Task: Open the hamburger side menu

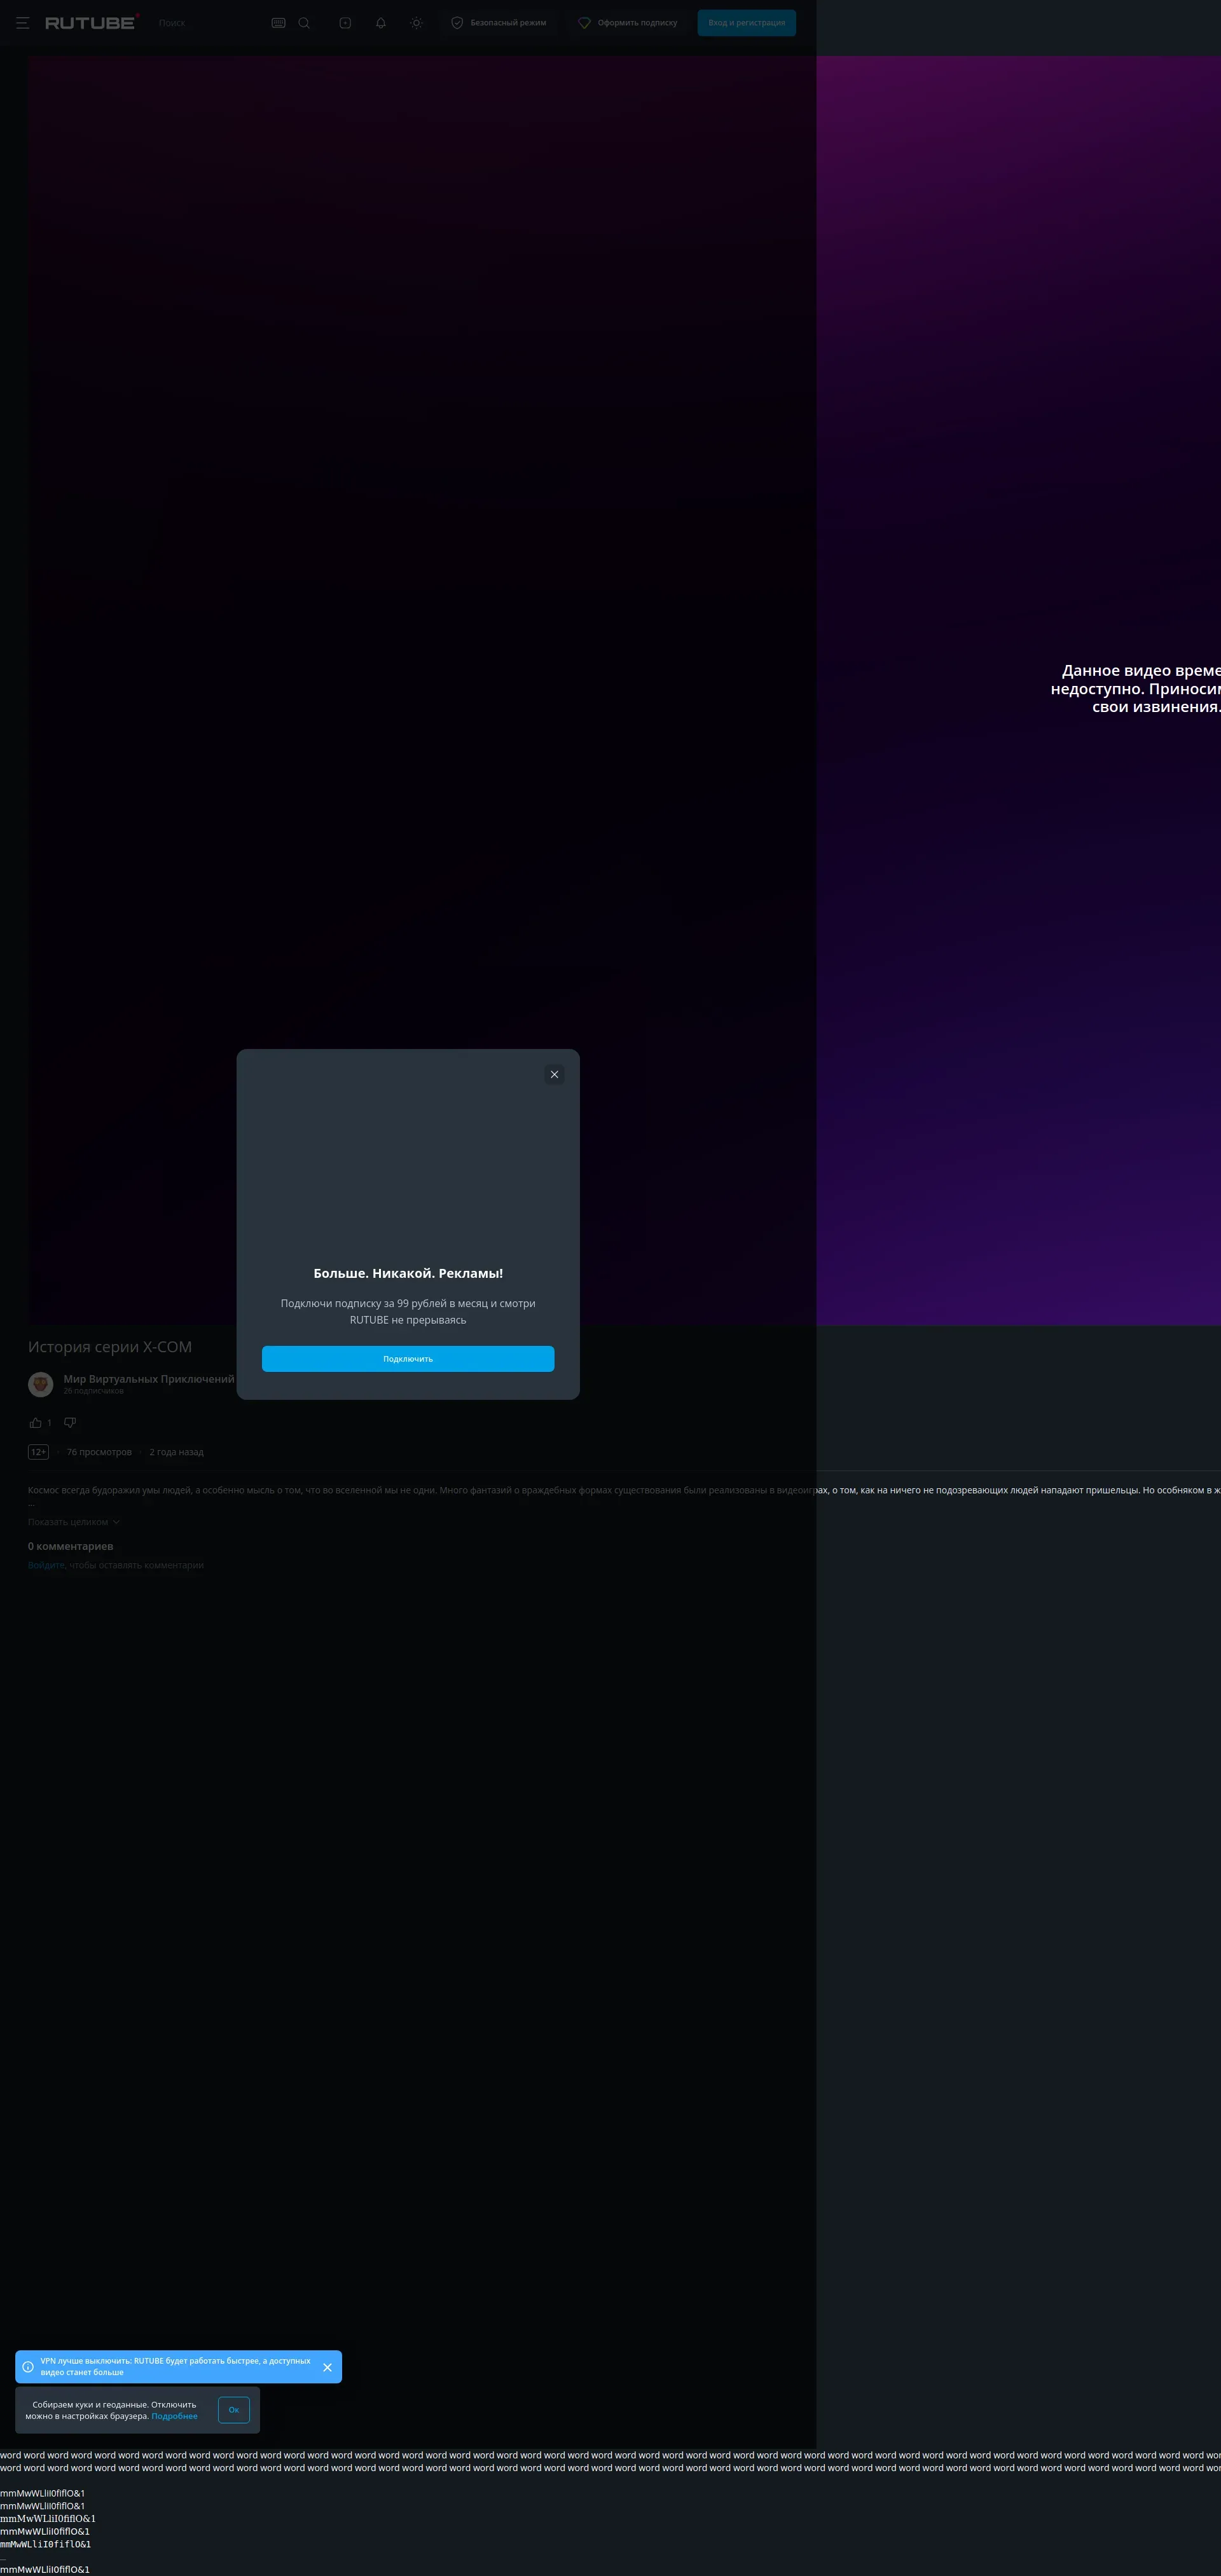Action: [22, 23]
